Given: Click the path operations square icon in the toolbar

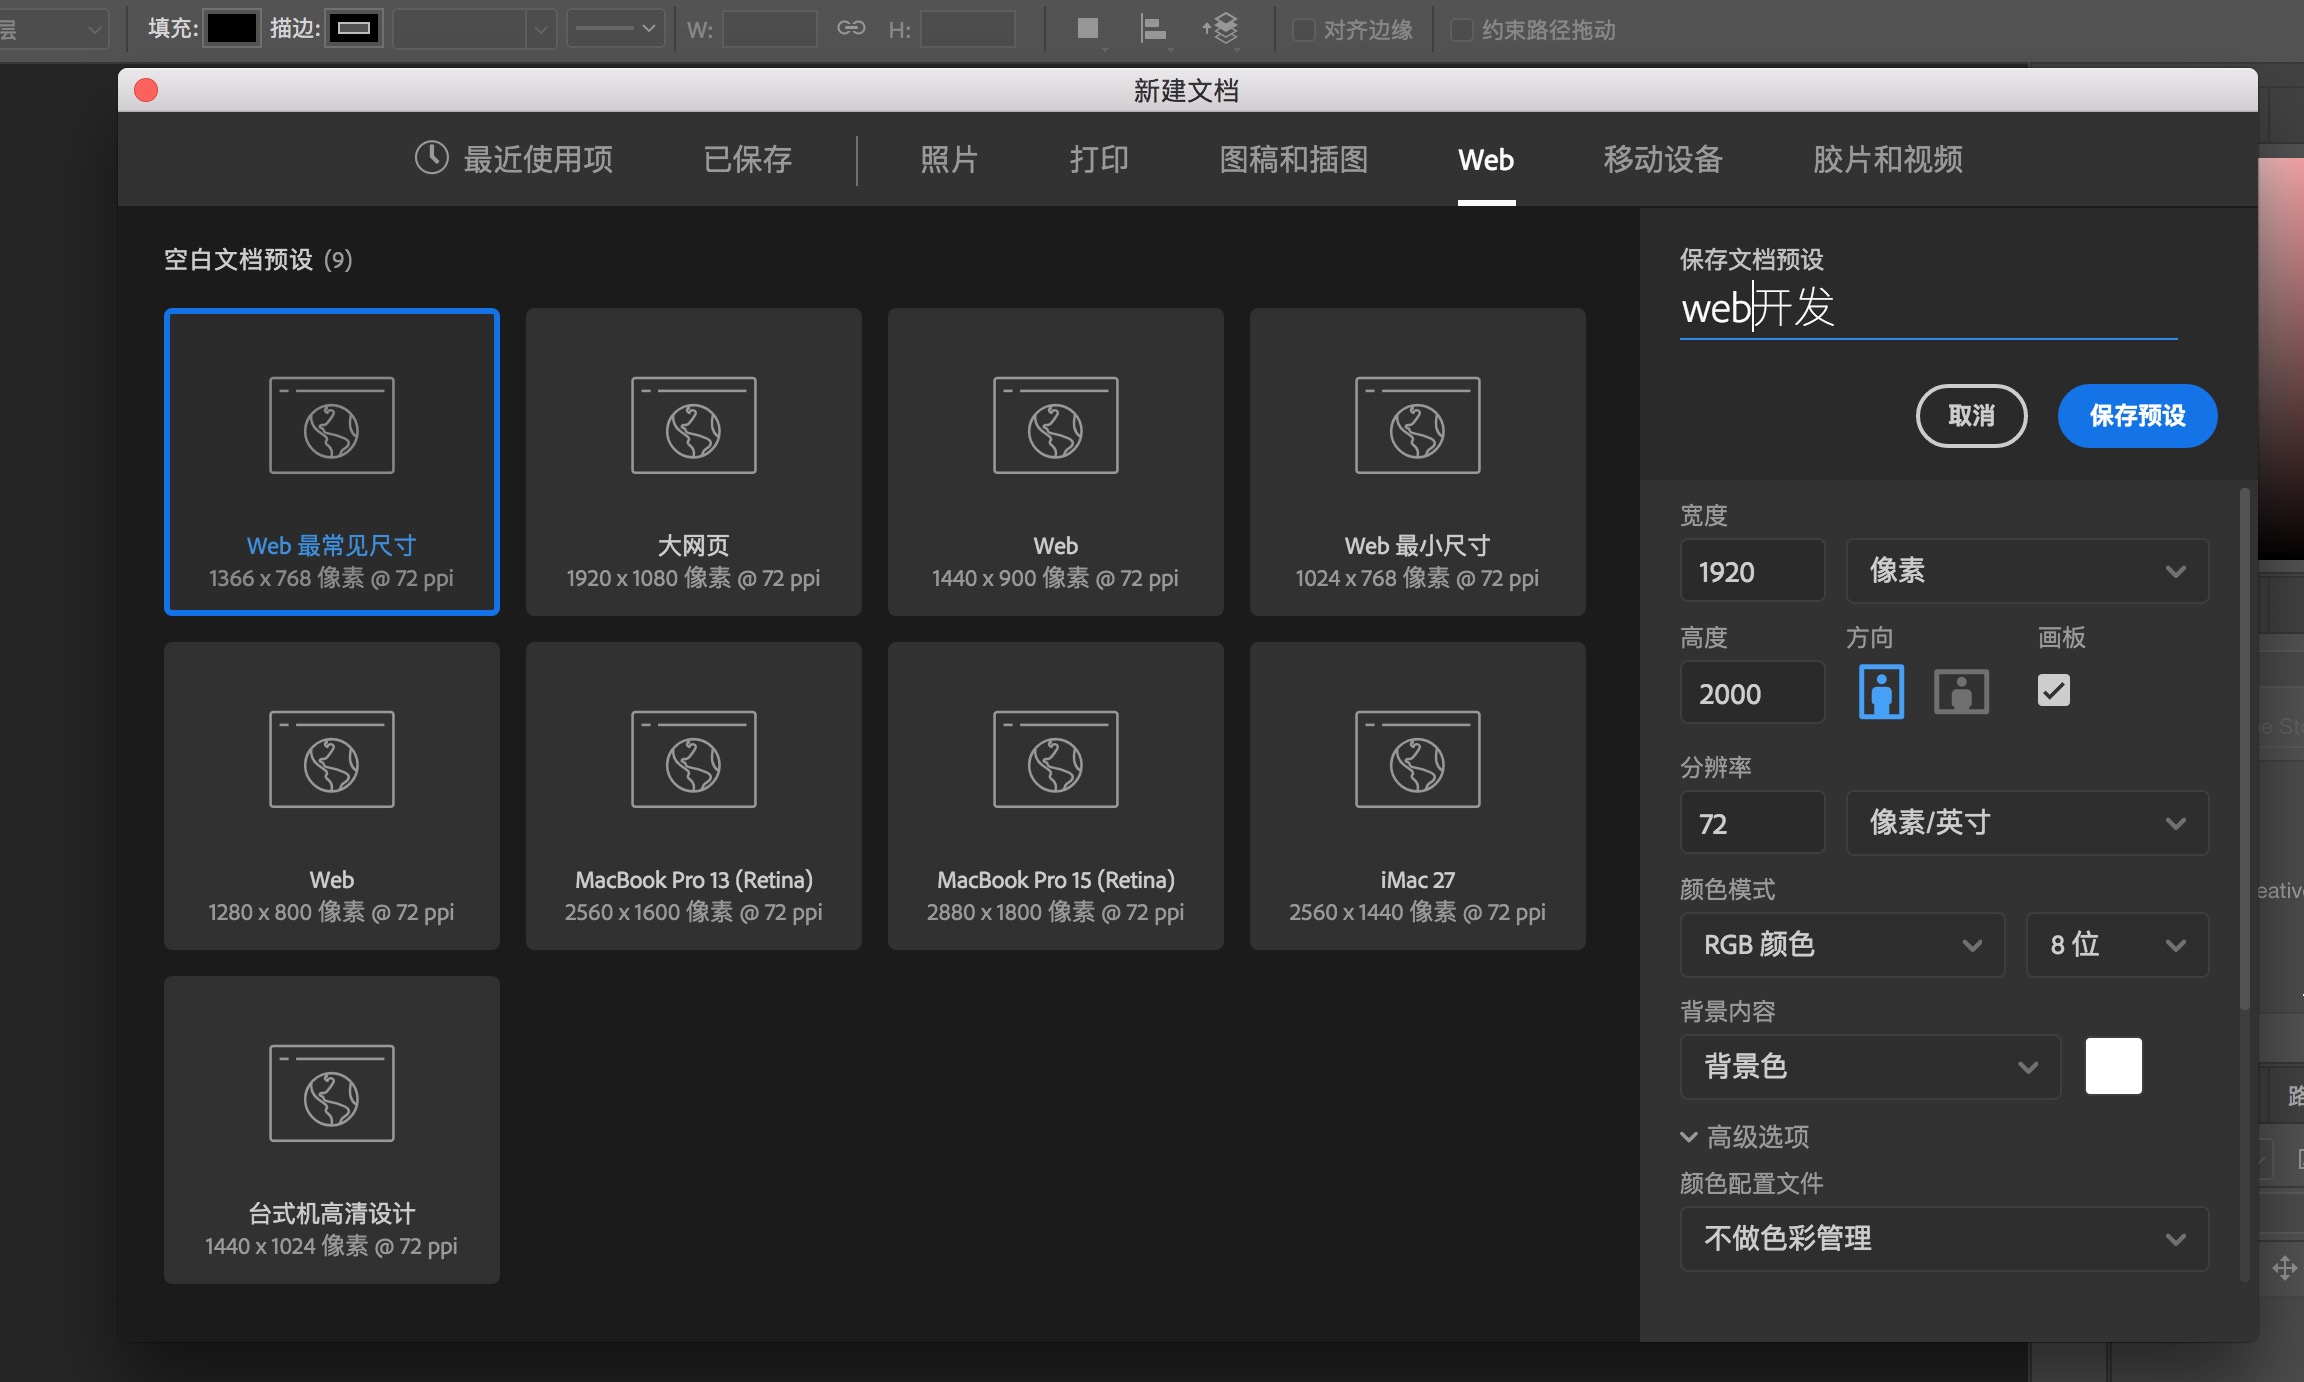Looking at the screenshot, I should (x=1087, y=29).
